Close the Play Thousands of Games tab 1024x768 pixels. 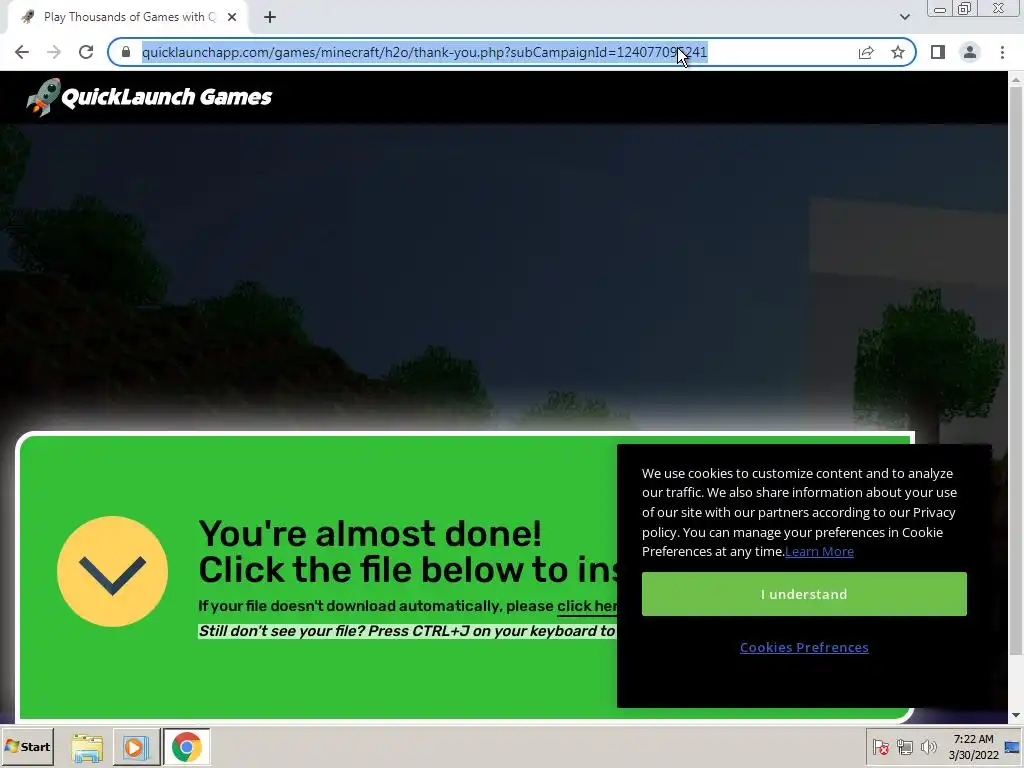pos(232,18)
